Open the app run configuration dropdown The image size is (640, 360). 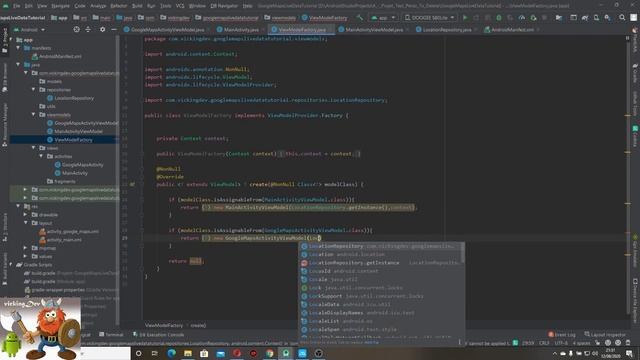pyautogui.click(x=383, y=18)
